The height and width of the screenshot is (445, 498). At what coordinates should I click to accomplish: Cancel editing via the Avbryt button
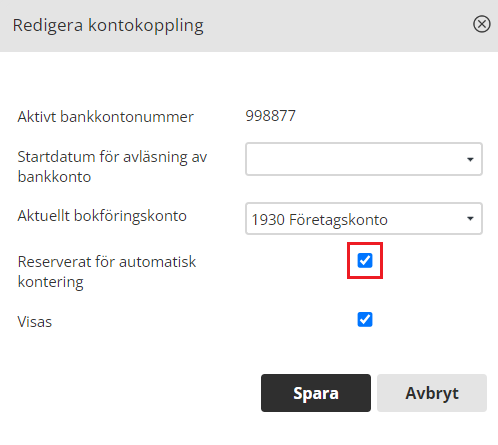click(432, 393)
